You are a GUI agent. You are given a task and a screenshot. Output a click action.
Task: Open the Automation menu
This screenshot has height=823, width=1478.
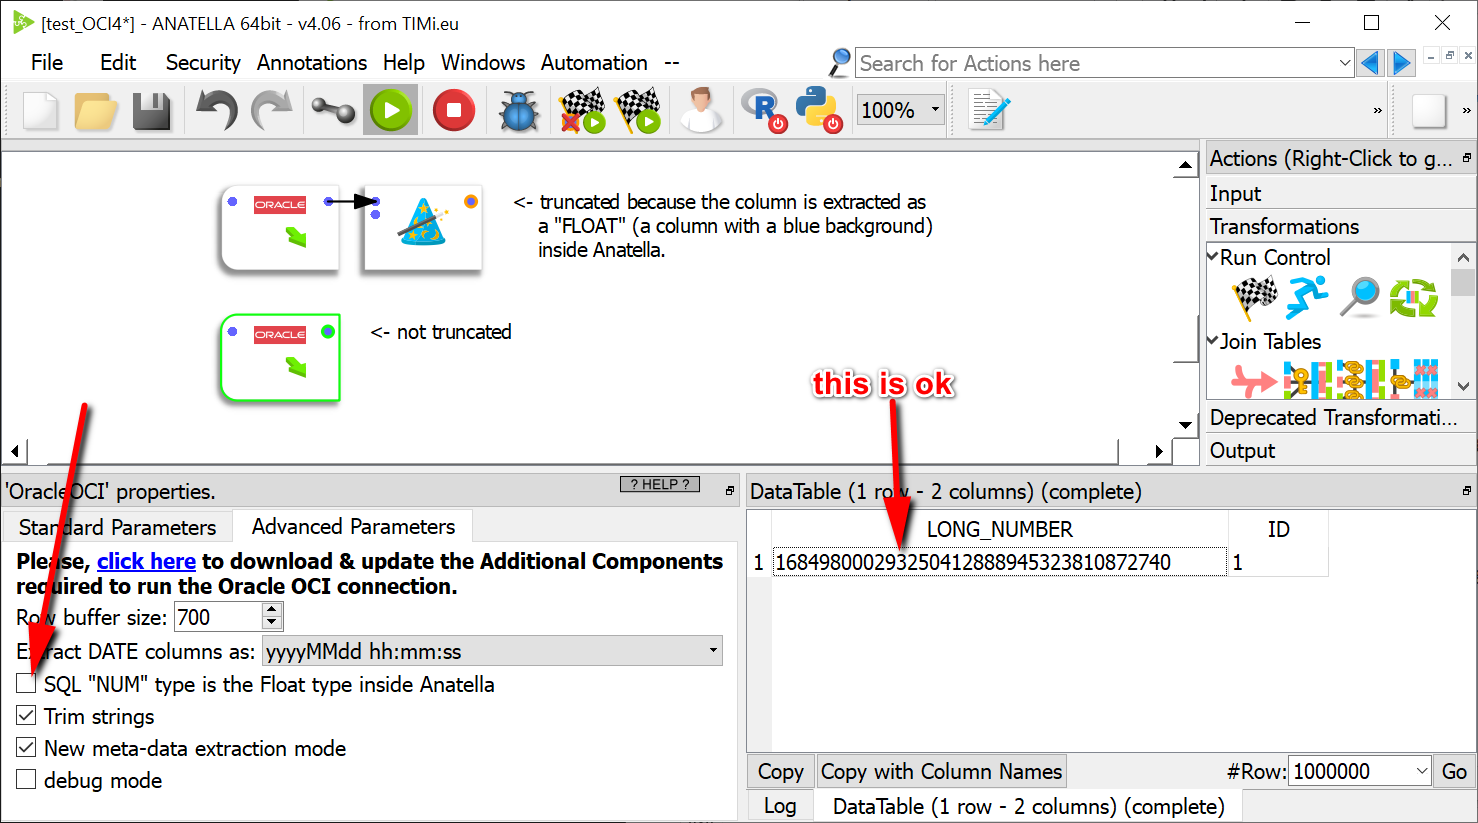tap(594, 63)
